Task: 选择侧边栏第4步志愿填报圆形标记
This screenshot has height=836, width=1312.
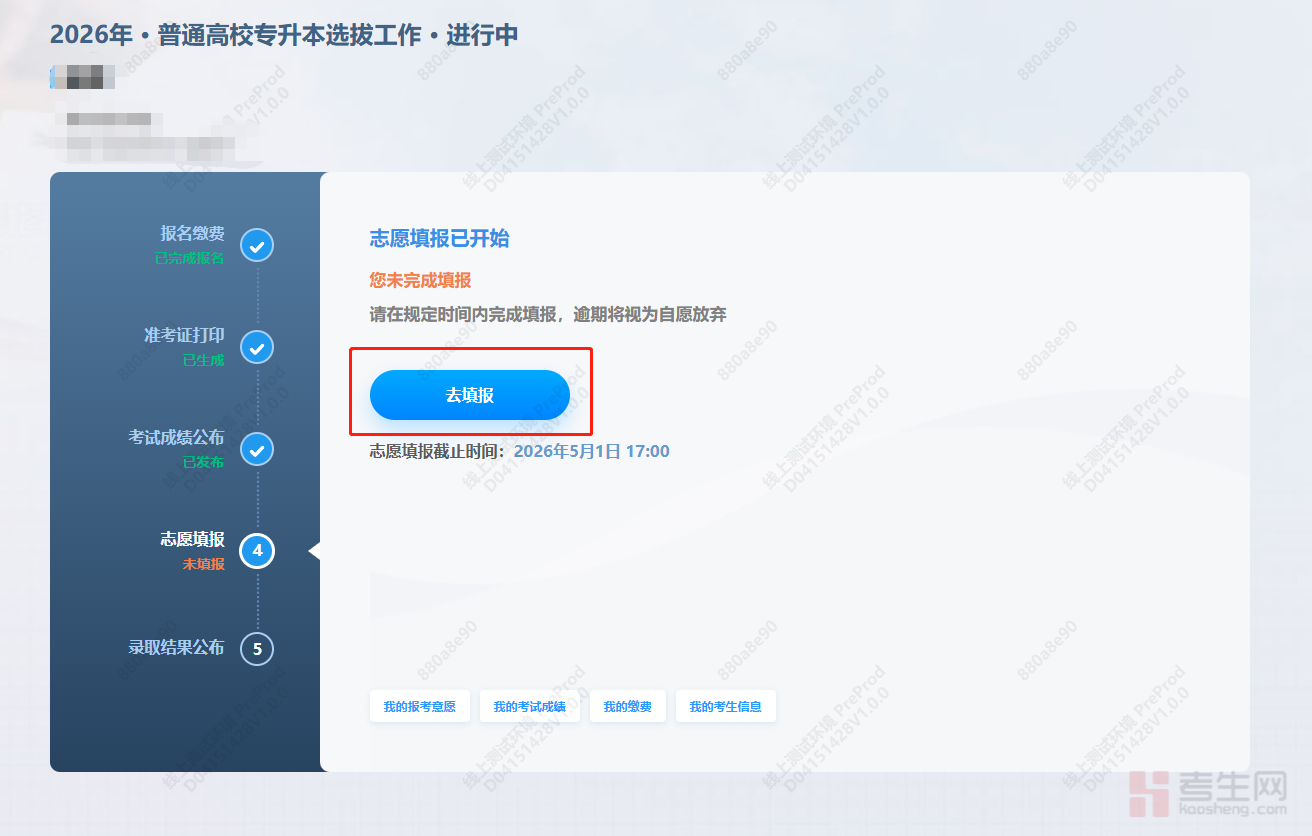Action: click(x=256, y=551)
